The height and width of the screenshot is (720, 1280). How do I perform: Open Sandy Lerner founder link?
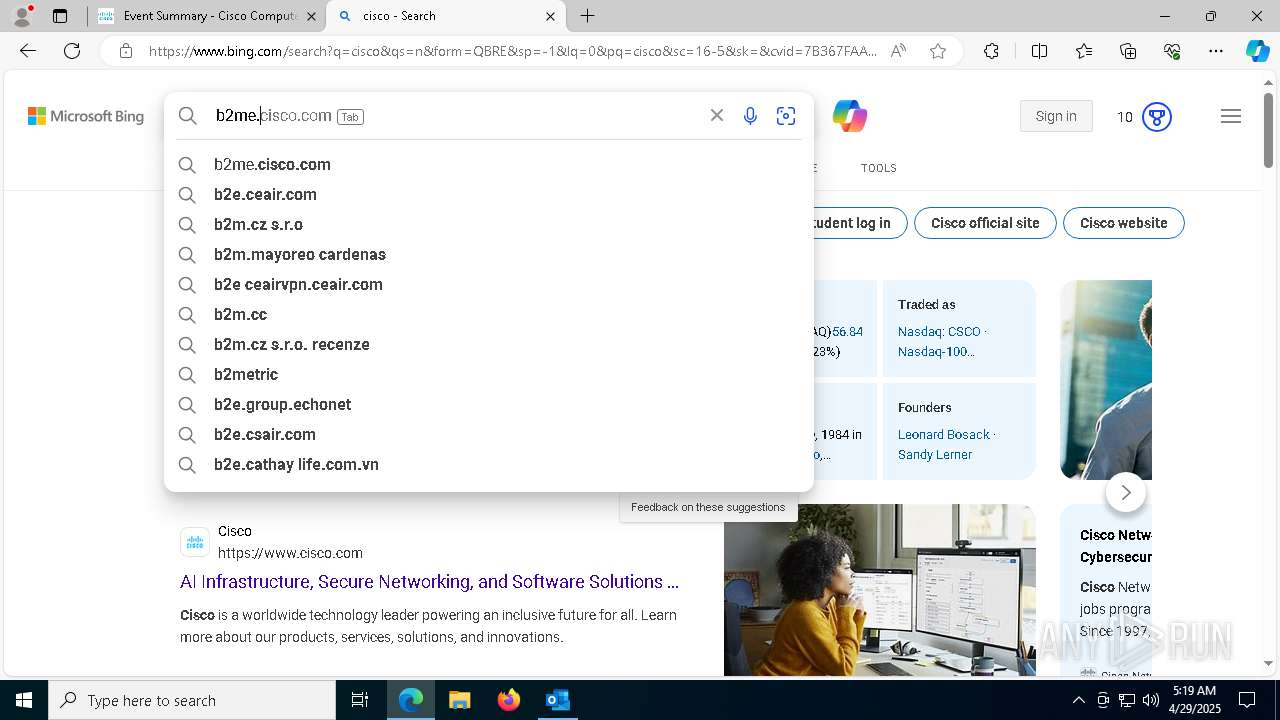(935, 454)
